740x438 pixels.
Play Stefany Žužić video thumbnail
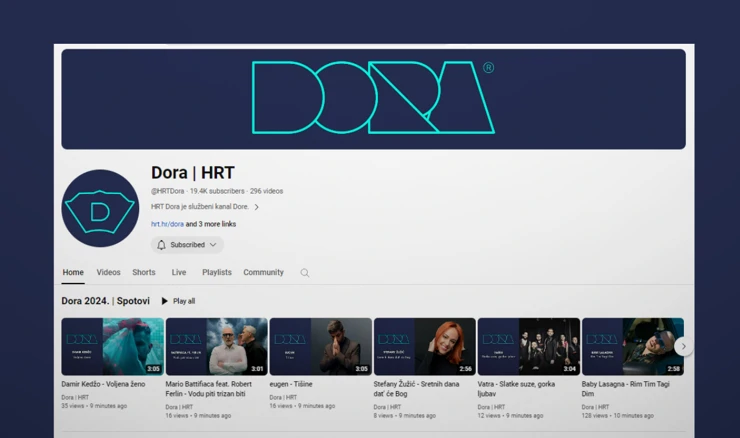tap(424, 346)
